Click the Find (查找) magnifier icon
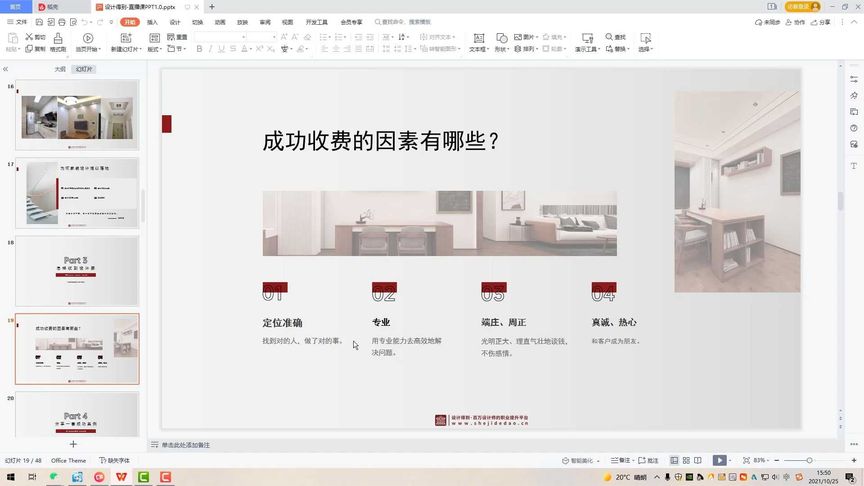This screenshot has height=486, width=864. click(x=609, y=37)
